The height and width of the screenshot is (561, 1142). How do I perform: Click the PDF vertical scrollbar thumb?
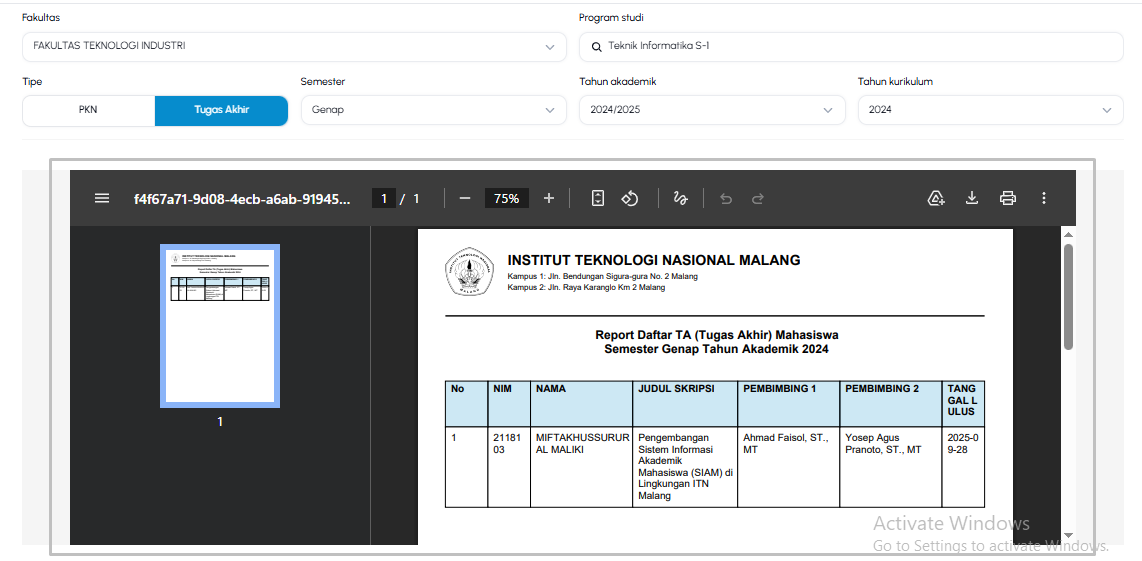1068,297
